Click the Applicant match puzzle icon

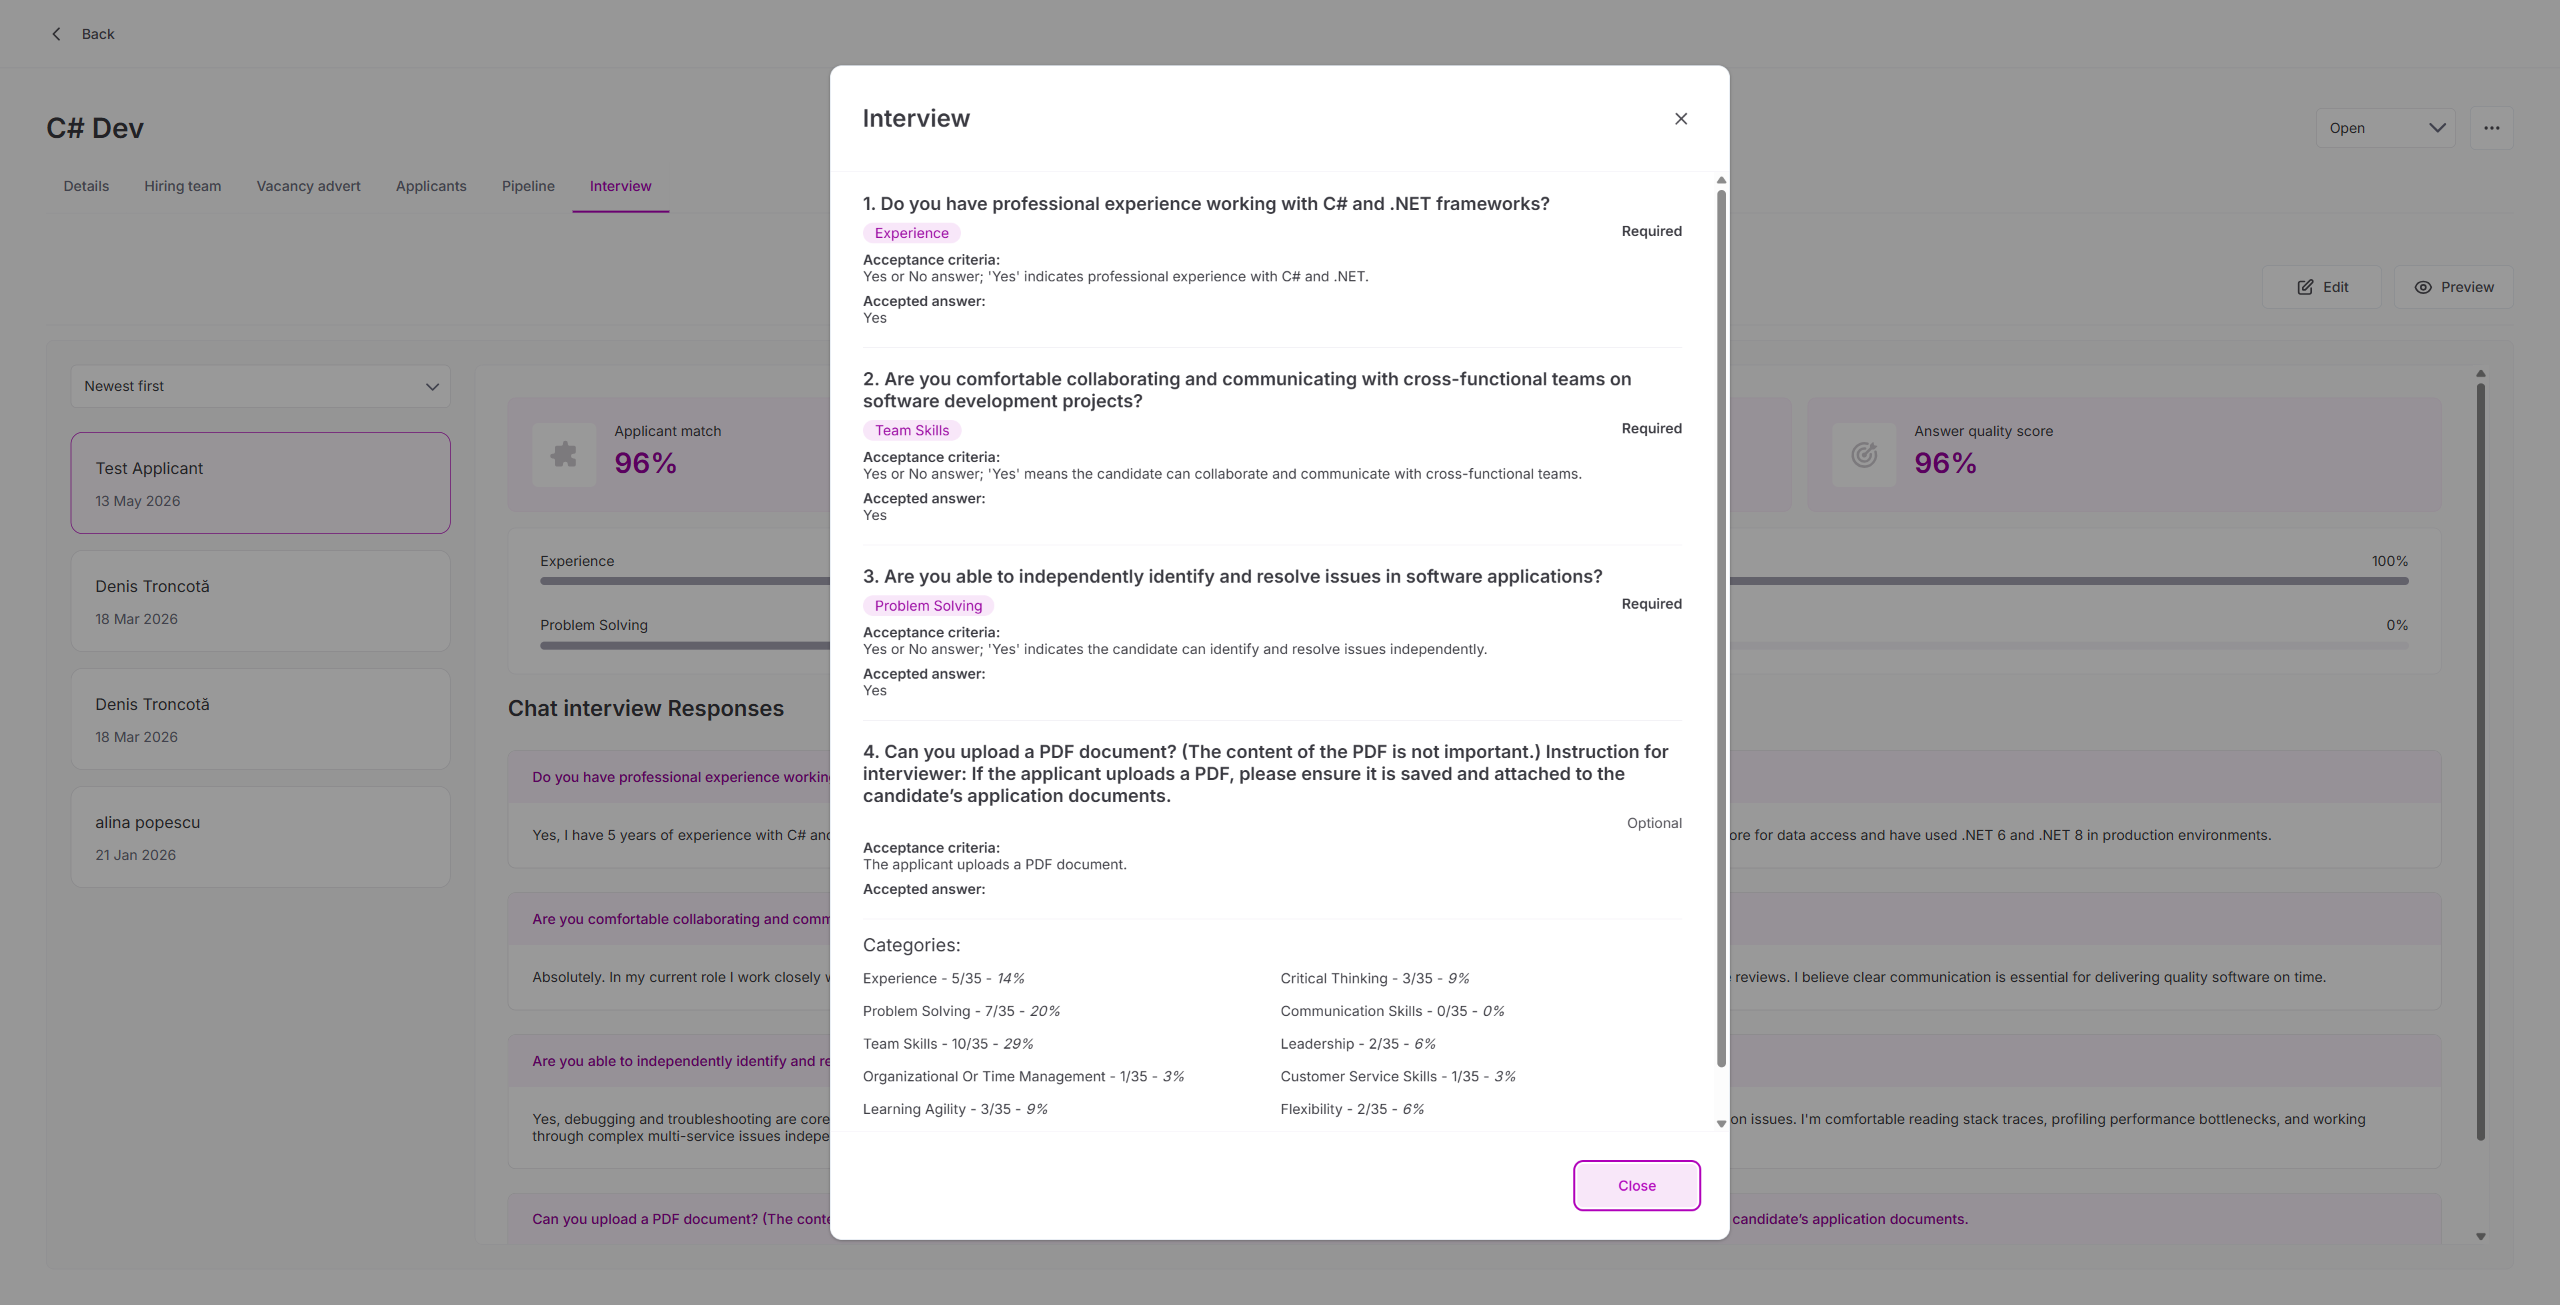564,455
